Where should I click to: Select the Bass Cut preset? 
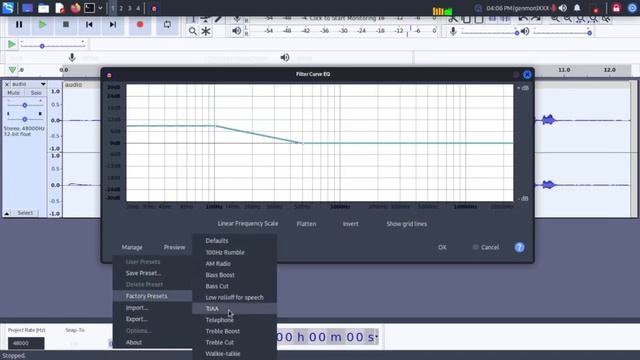234,286
